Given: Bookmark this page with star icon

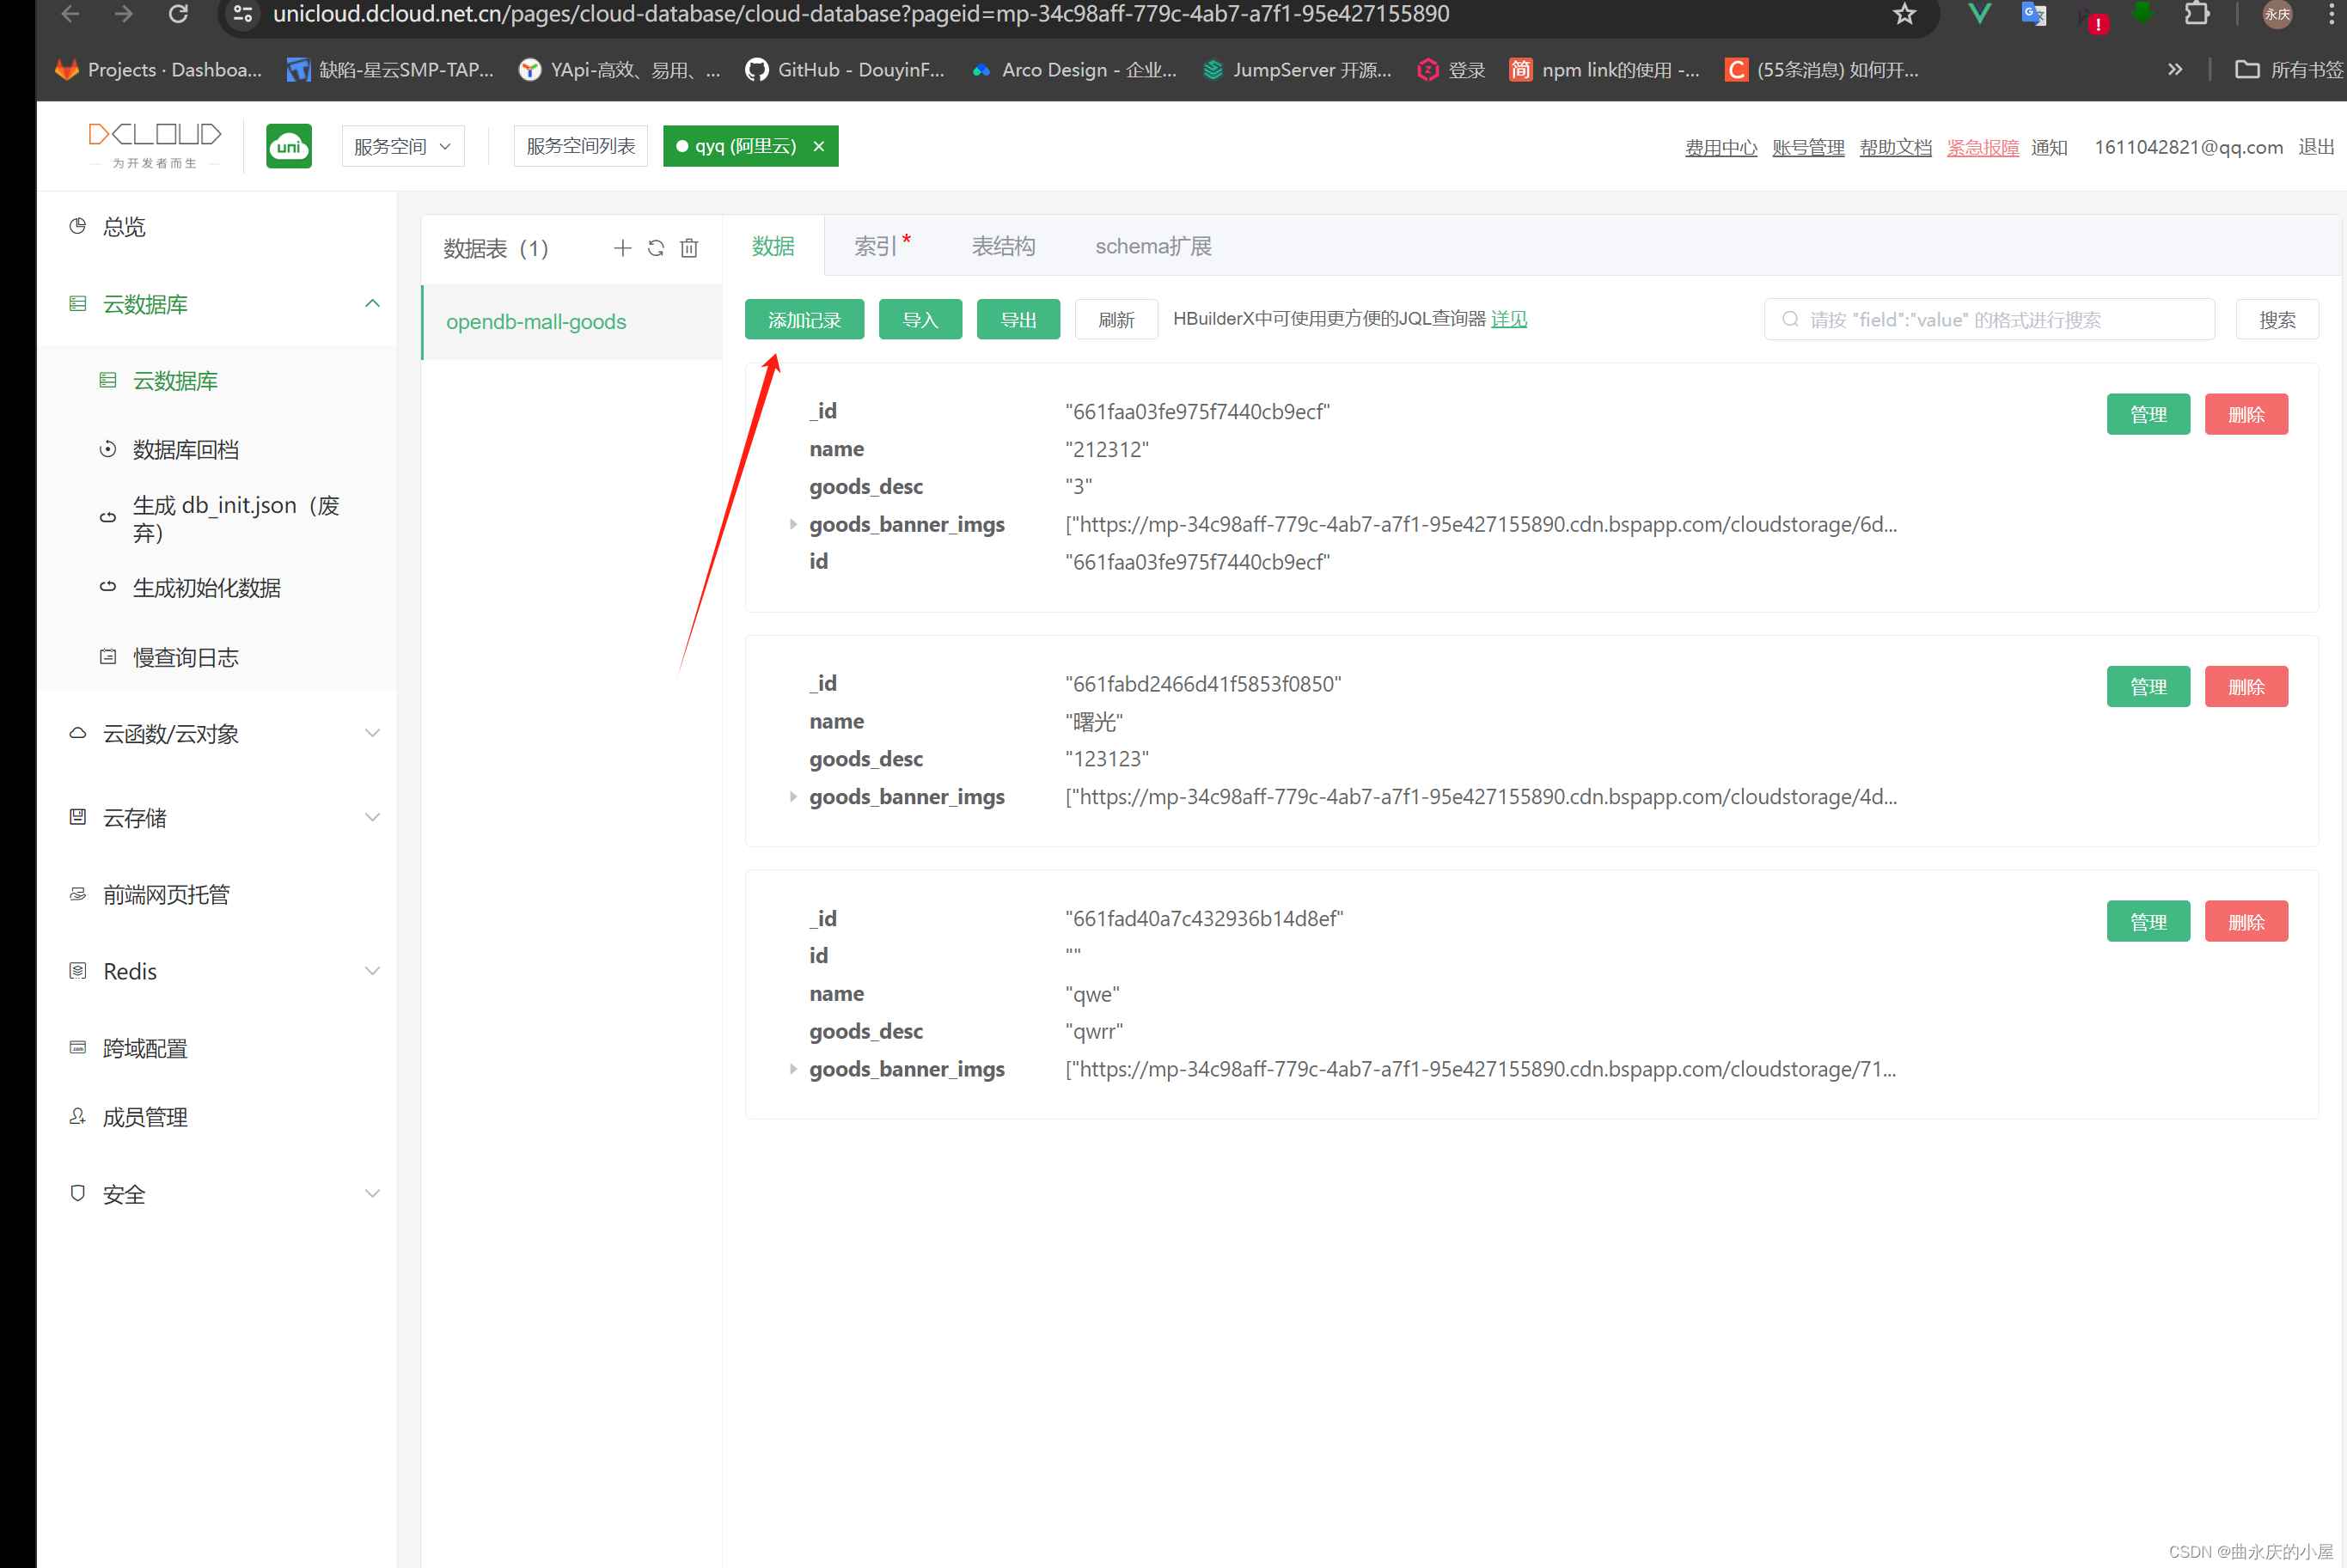Looking at the screenshot, I should pos(1904,14).
